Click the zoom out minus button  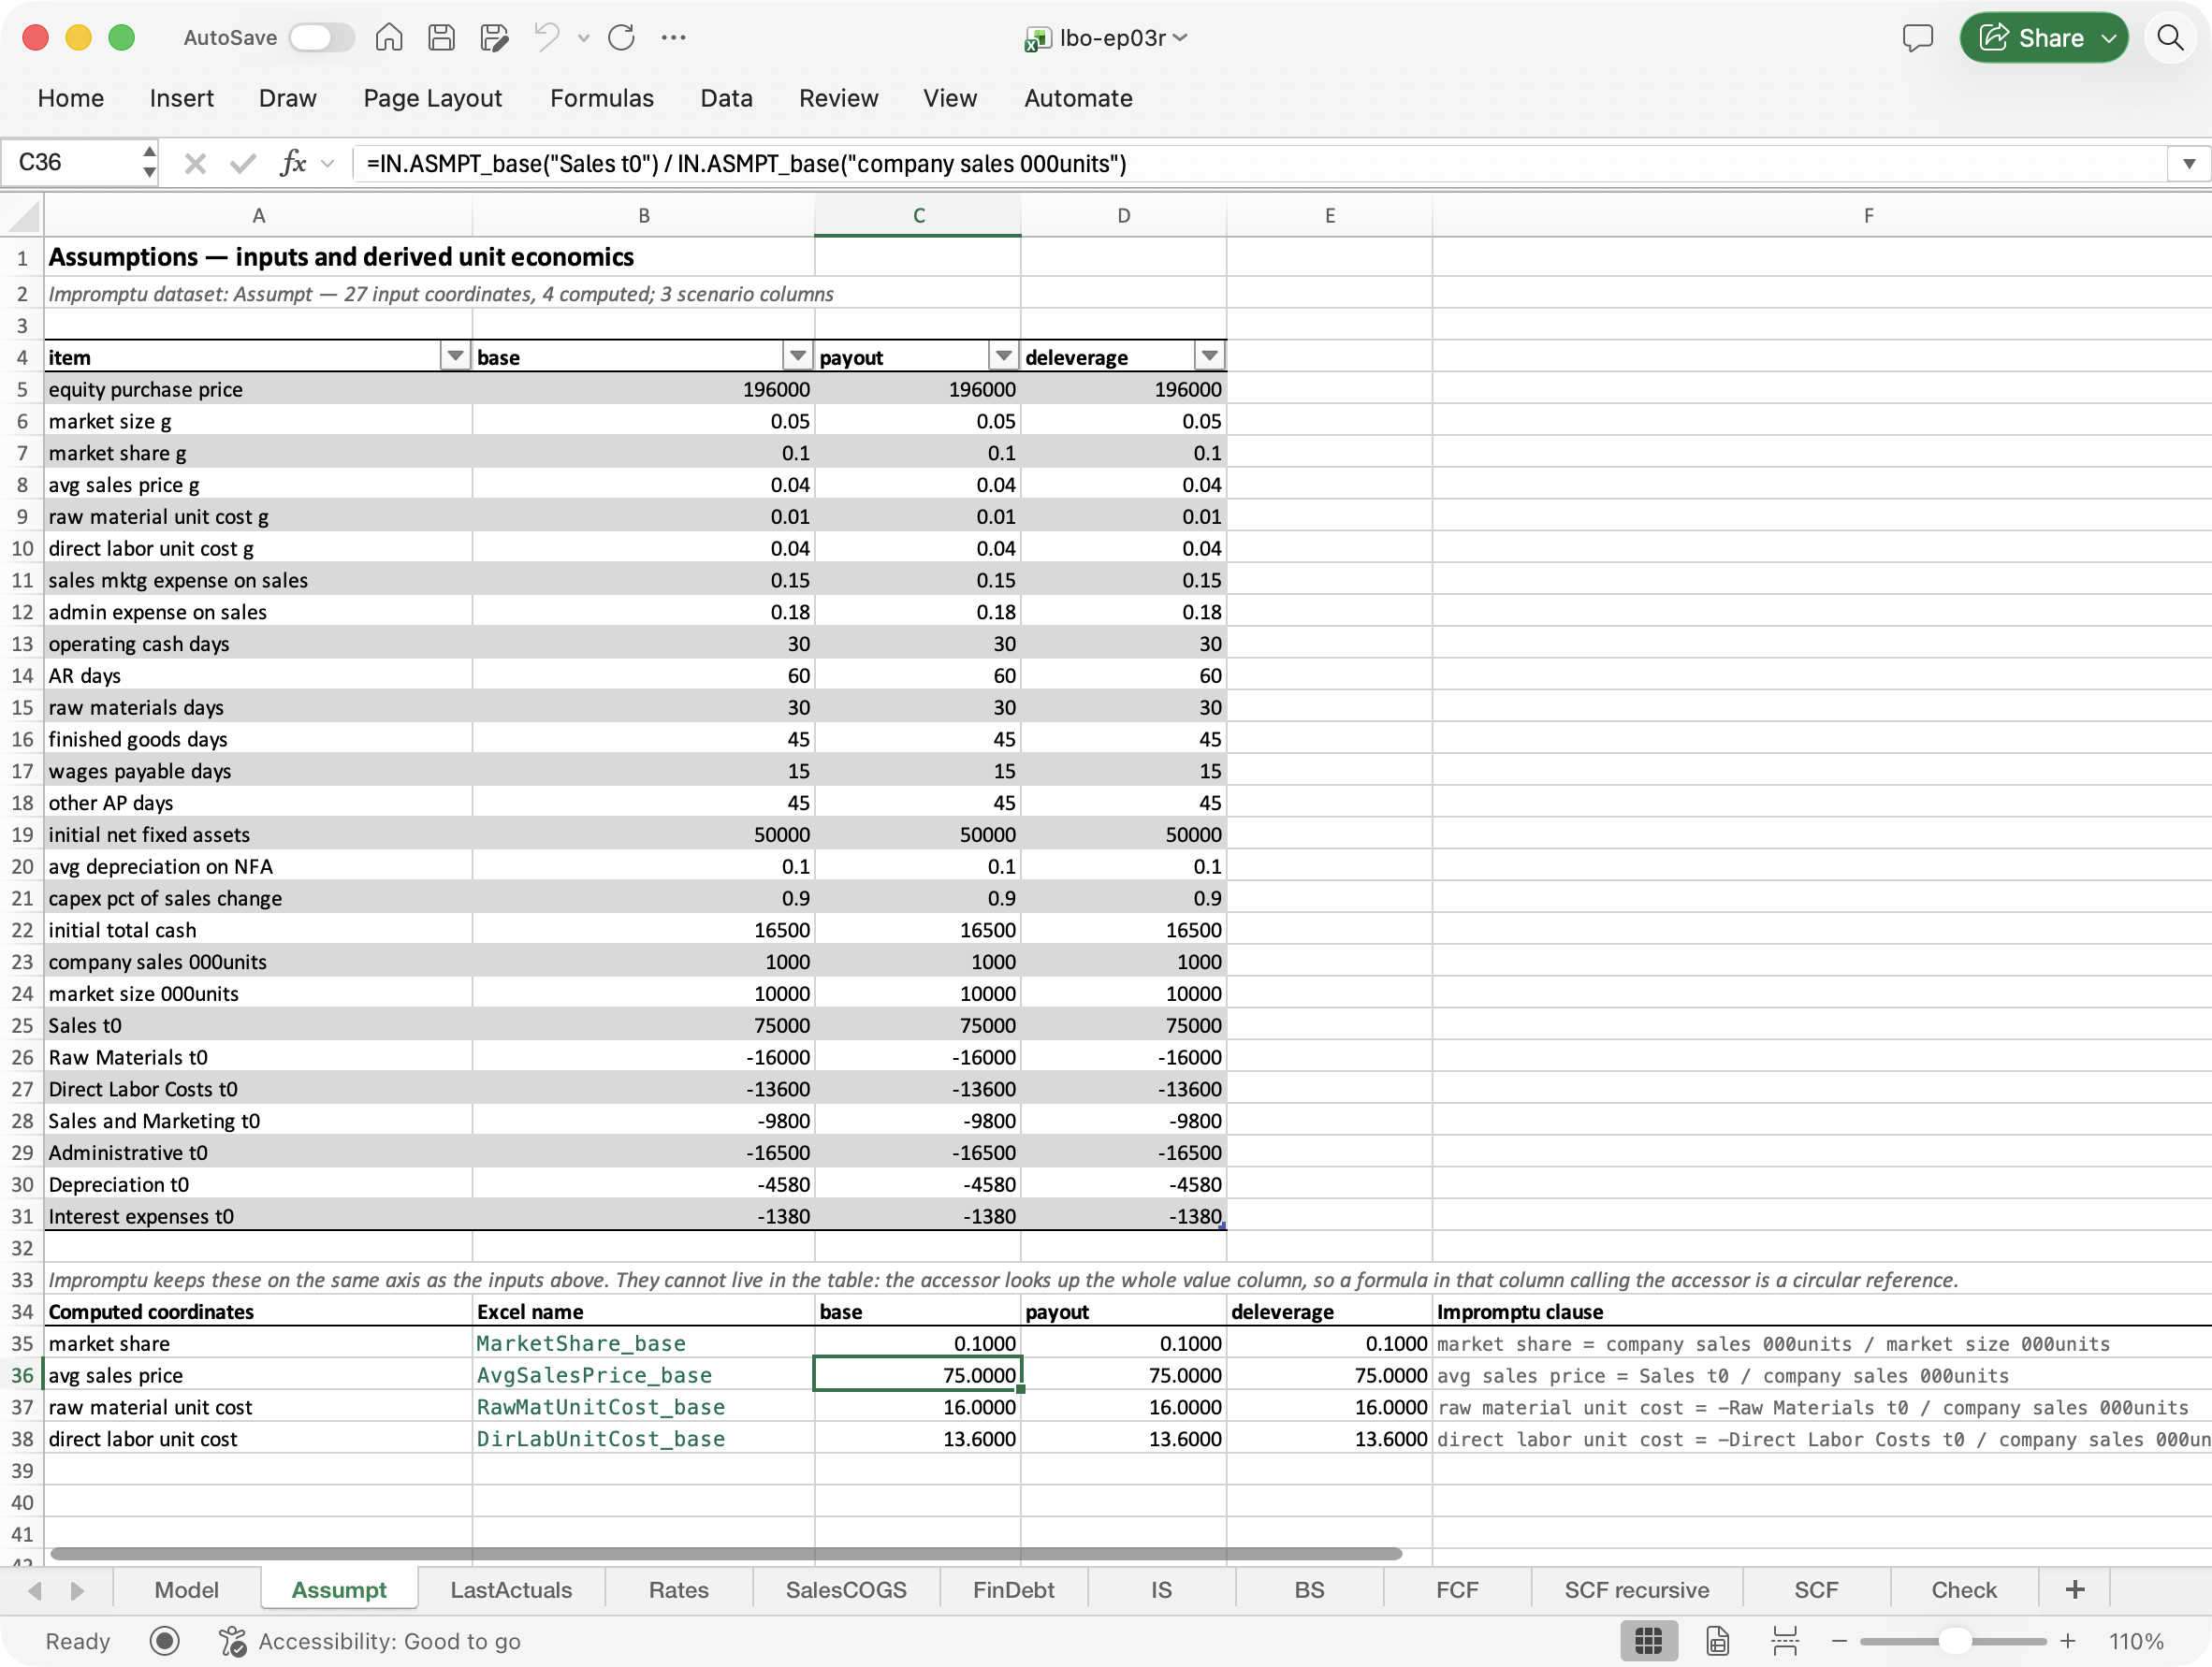[1839, 1641]
